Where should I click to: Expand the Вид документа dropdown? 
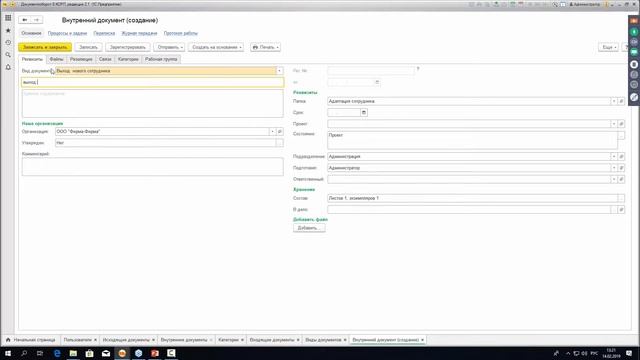pyautogui.click(x=280, y=71)
